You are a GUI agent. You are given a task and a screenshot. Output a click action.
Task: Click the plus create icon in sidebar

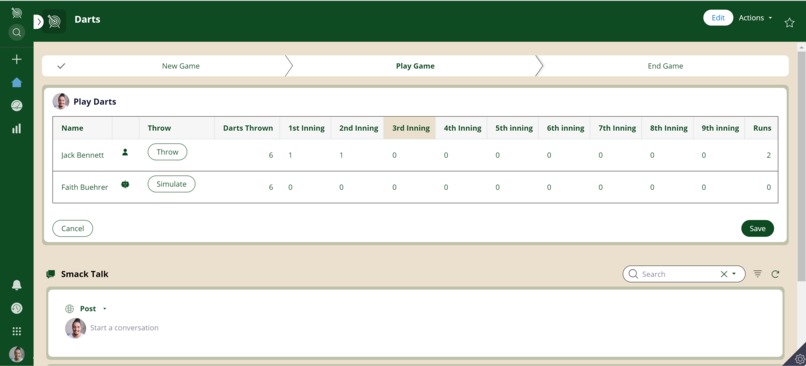[16, 60]
